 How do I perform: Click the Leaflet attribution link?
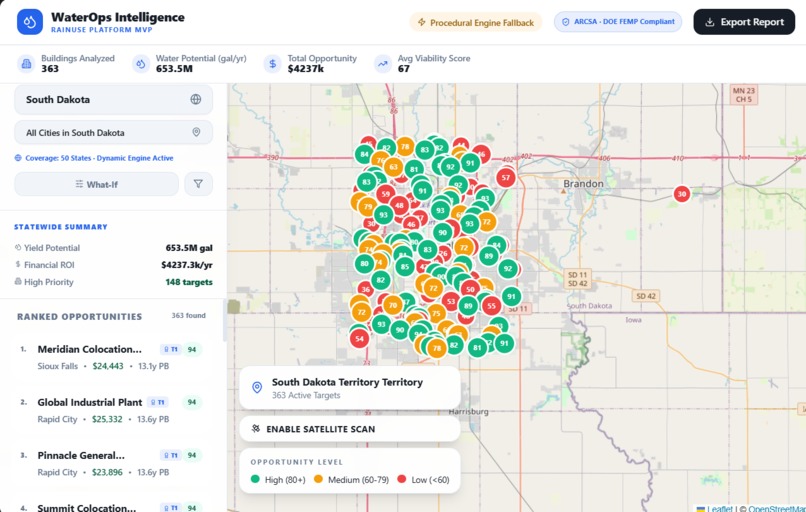(719, 508)
